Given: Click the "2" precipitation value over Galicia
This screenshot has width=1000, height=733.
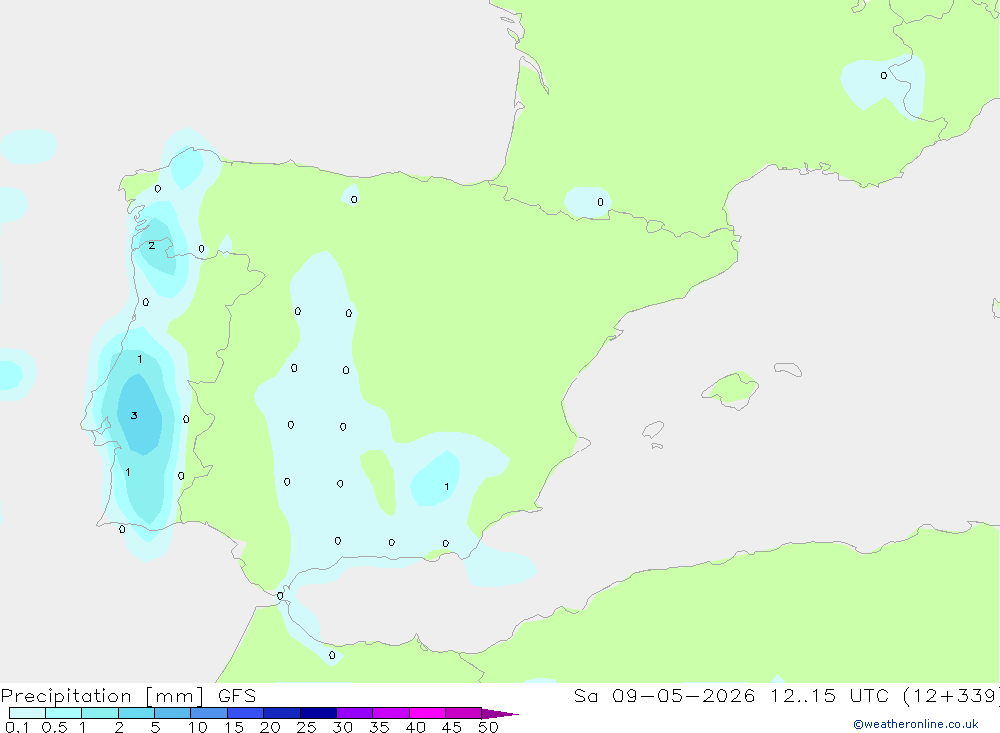Looking at the screenshot, I should 151,246.
